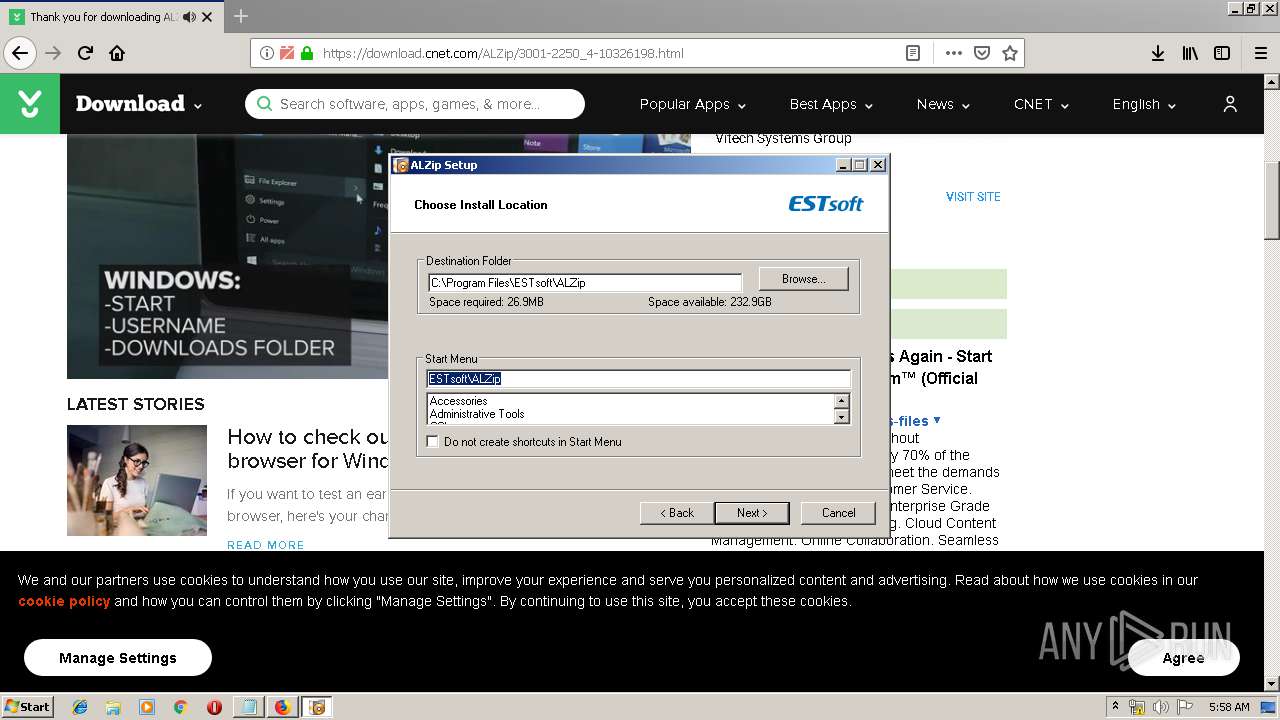Open the volume control in the system tray
The image size is (1280, 720).
click(1160, 707)
